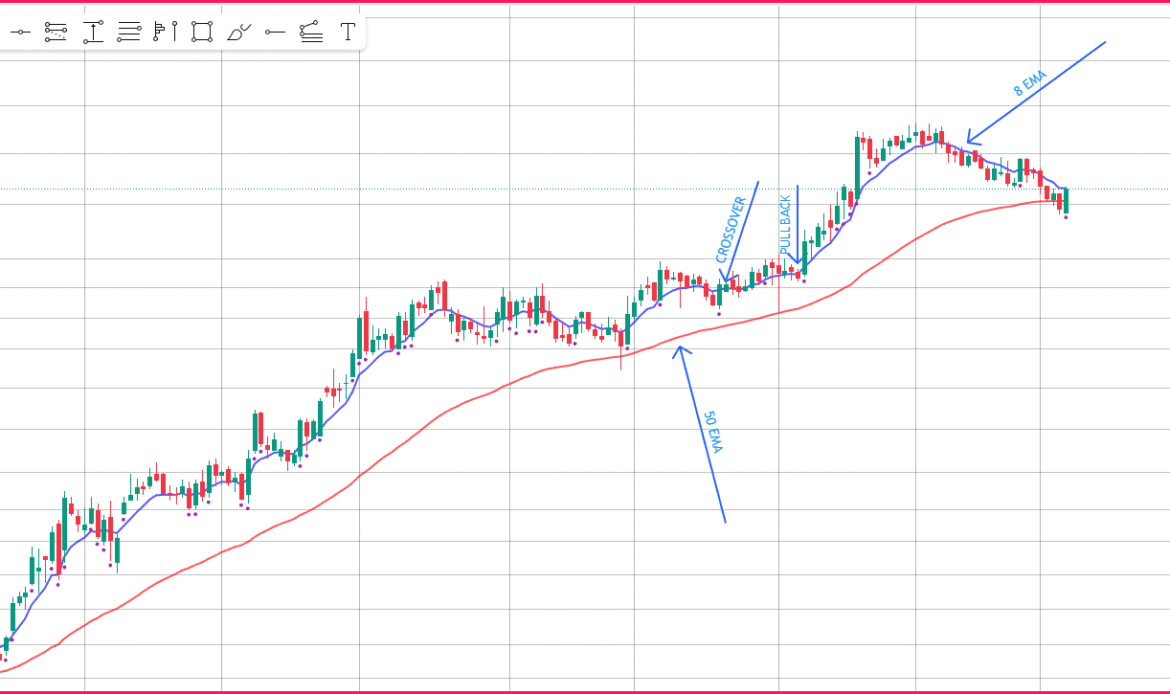
Task: Pick the Text annotation tool
Action: [347, 32]
